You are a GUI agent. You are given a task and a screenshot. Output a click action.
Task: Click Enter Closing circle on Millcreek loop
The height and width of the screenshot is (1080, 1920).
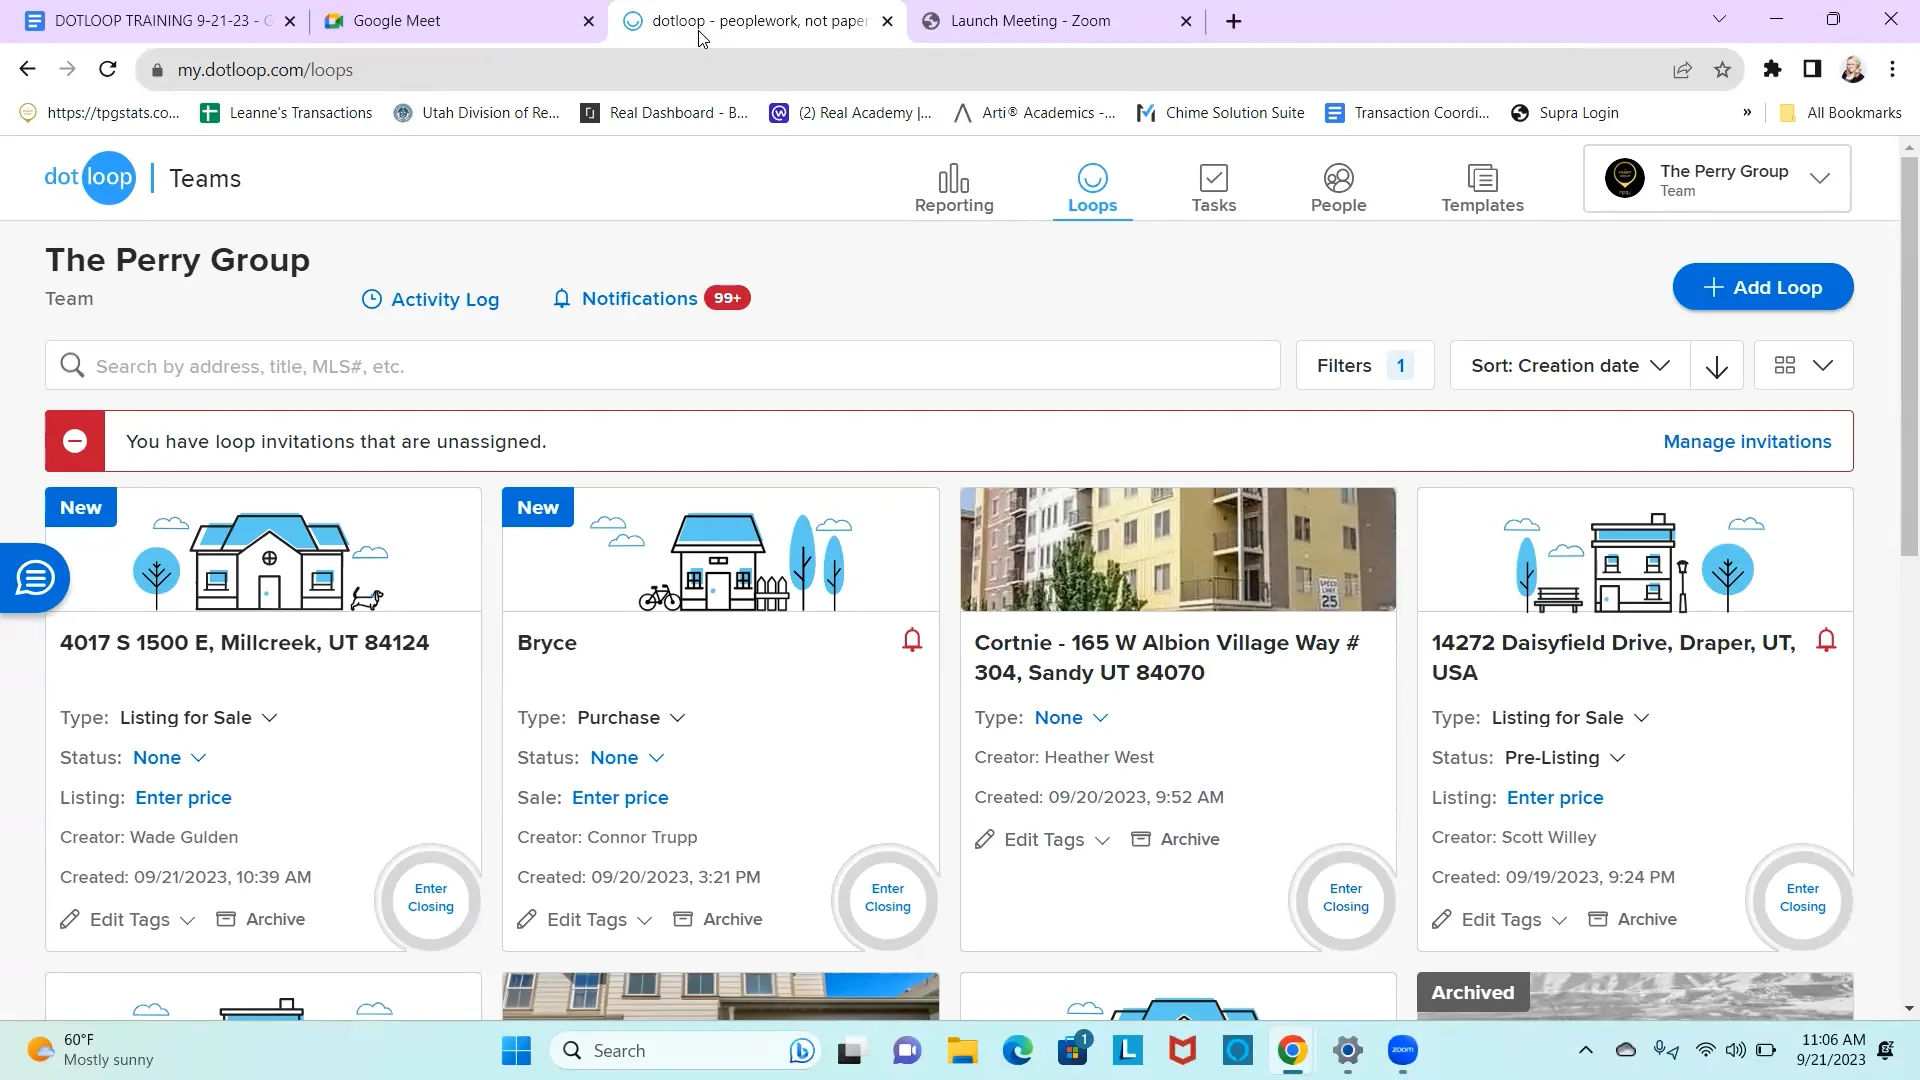430,898
